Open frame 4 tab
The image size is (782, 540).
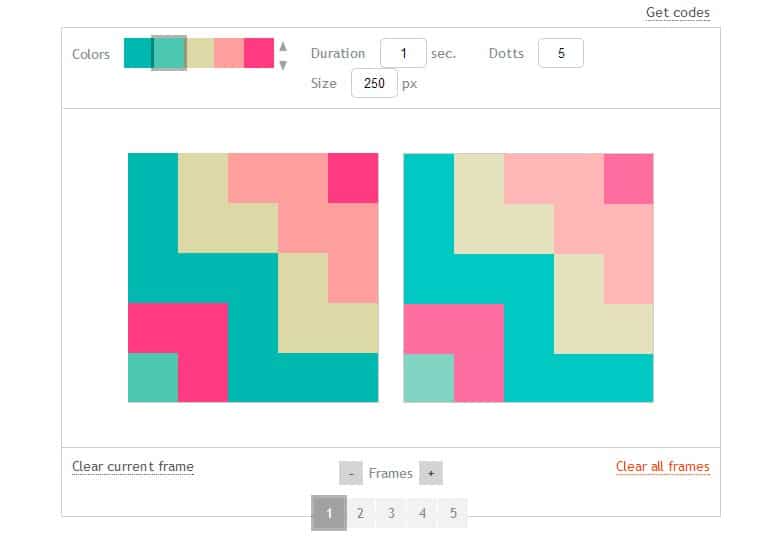pyautogui.click(x=422, y=513)
